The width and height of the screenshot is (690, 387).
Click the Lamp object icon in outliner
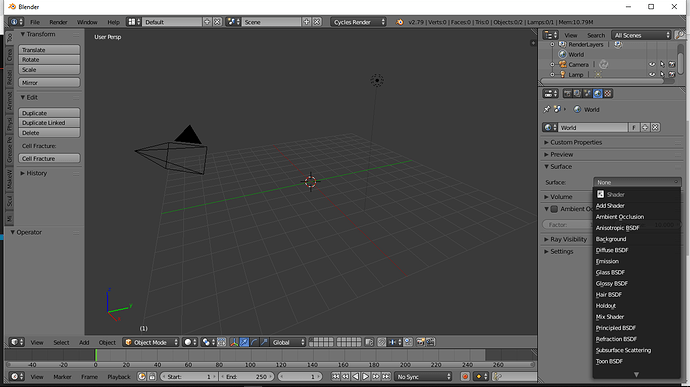(562, 74)
